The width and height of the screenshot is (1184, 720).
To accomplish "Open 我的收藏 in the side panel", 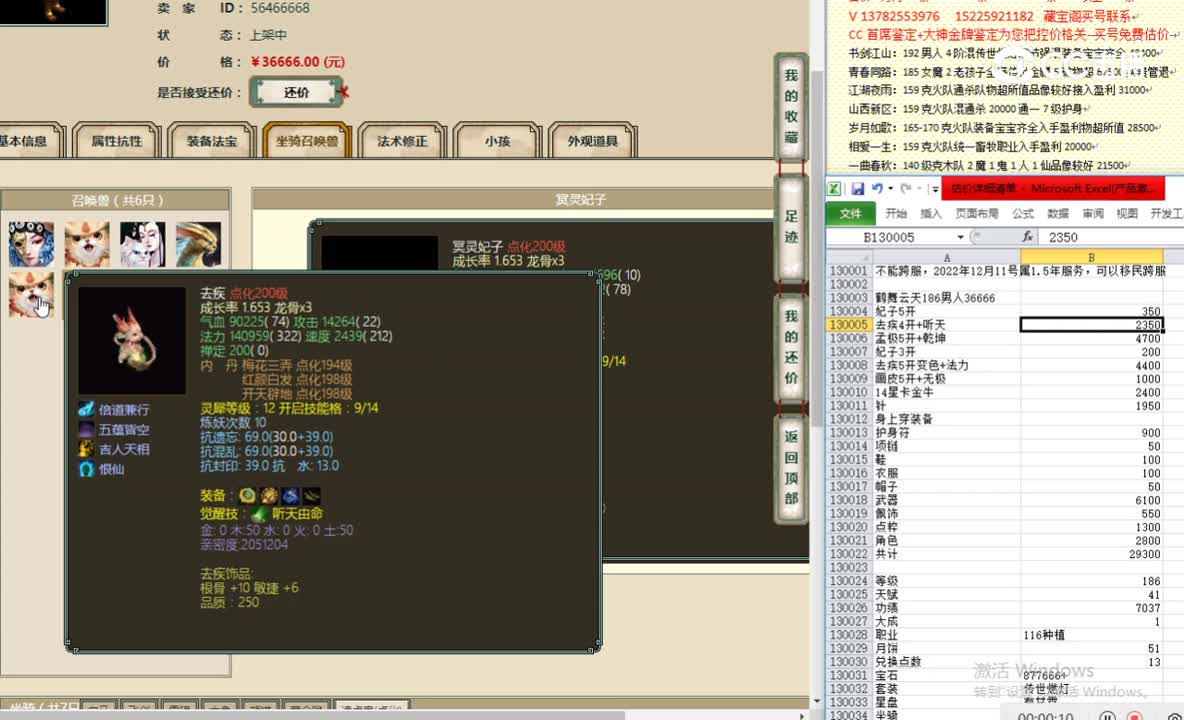I will tap(791, 106).
